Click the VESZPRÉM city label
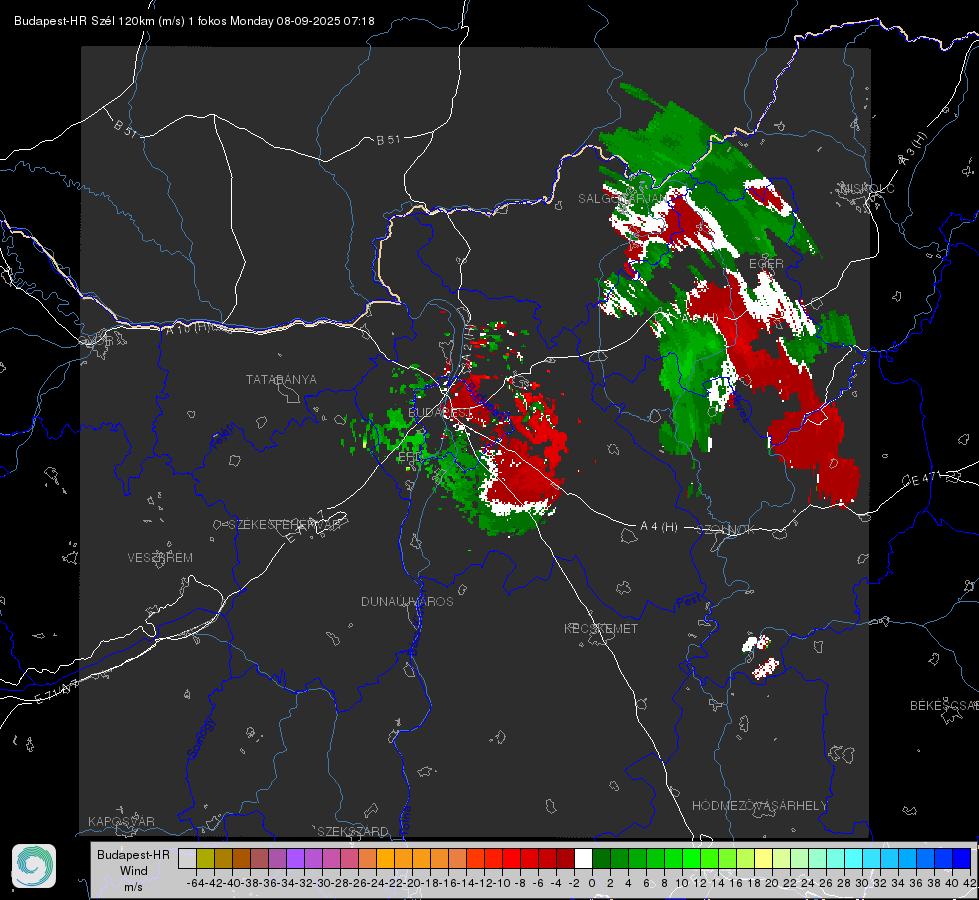Viewport: 979px width, 900px height. (160, 557)
